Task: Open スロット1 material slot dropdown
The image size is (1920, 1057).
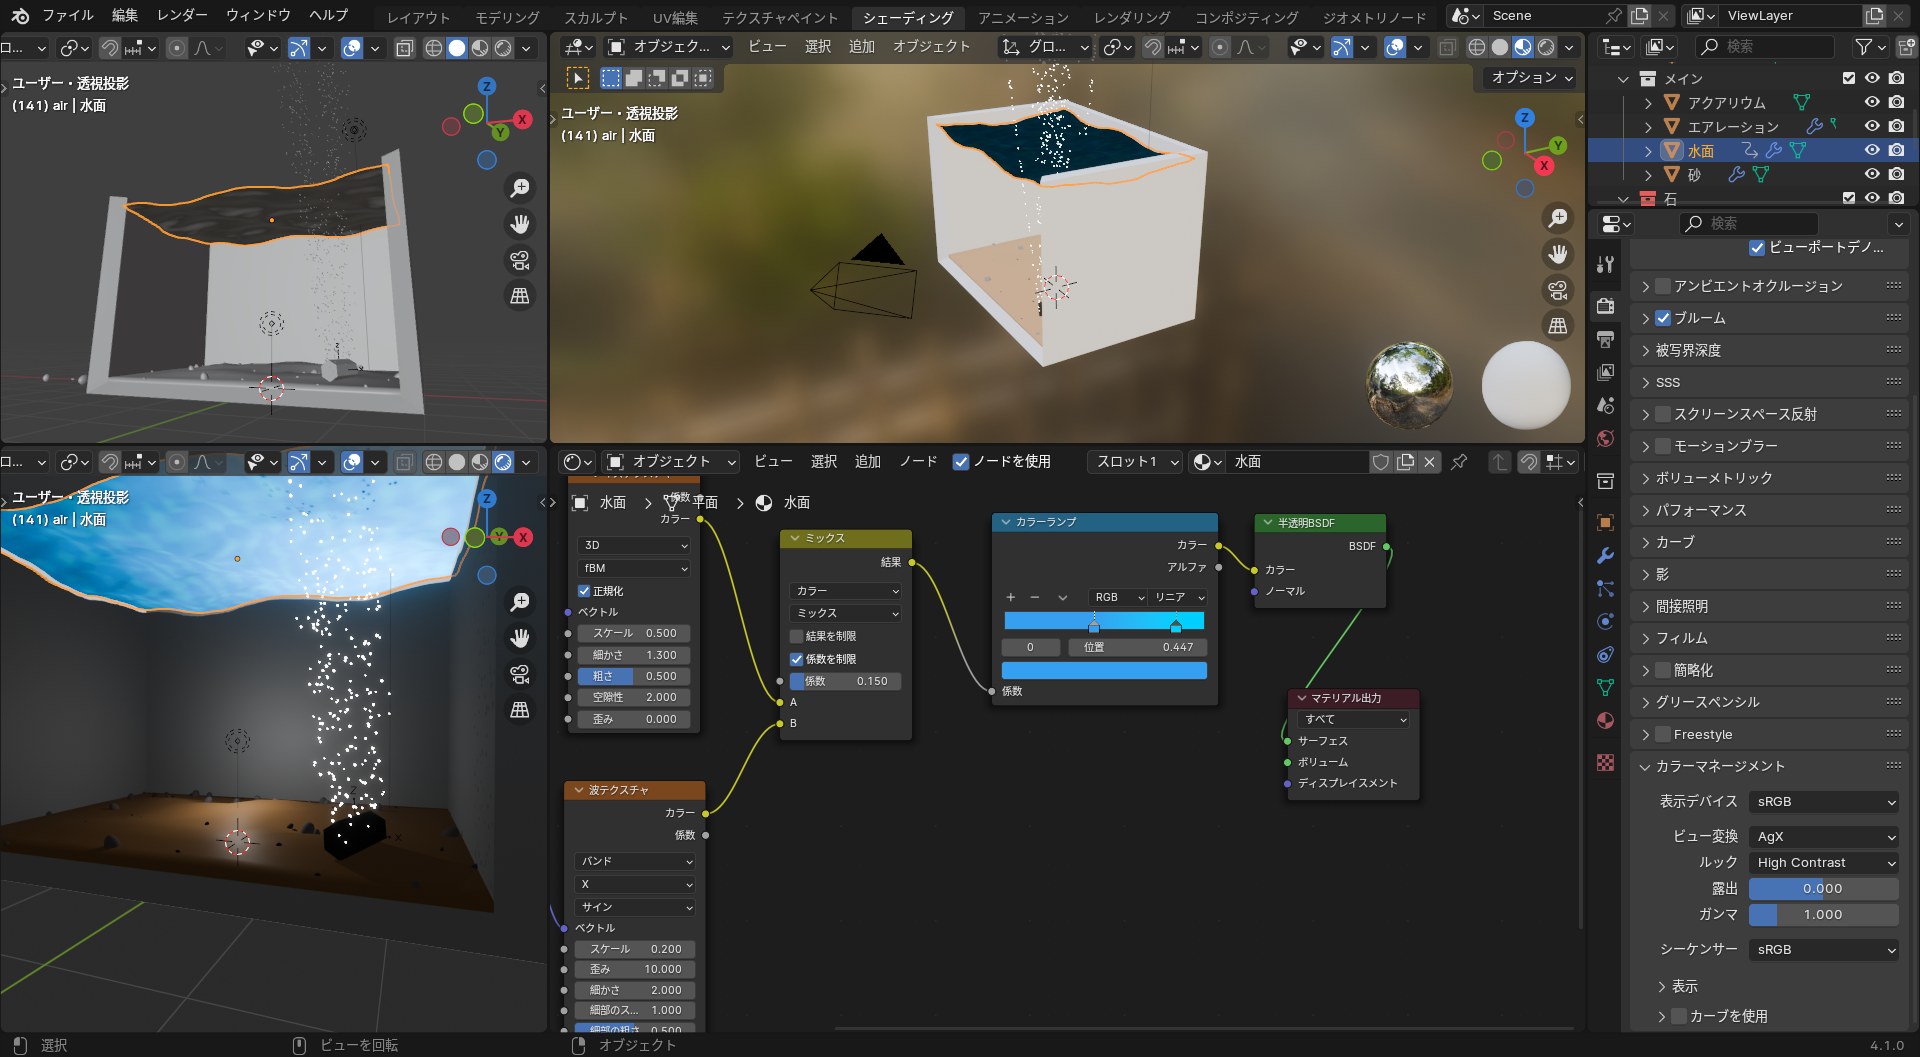Action: pos(1136,462)
